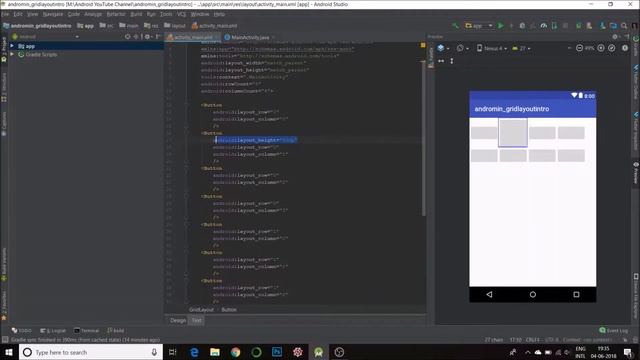This screenshot has width=640, height=360.
Task: Click the GridLayout breadcrumb below editor
Action: pyautogui.click(x=201, y=310)
